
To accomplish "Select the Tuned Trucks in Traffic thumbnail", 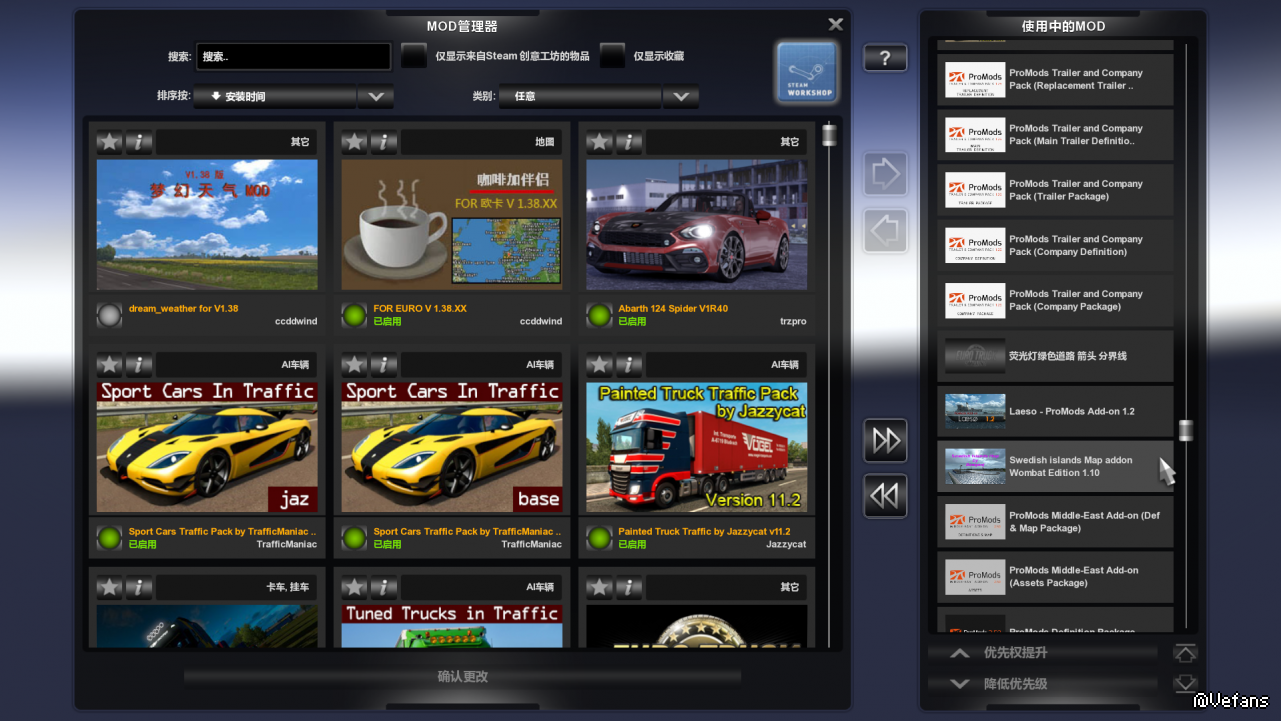I will coord(452,626).
